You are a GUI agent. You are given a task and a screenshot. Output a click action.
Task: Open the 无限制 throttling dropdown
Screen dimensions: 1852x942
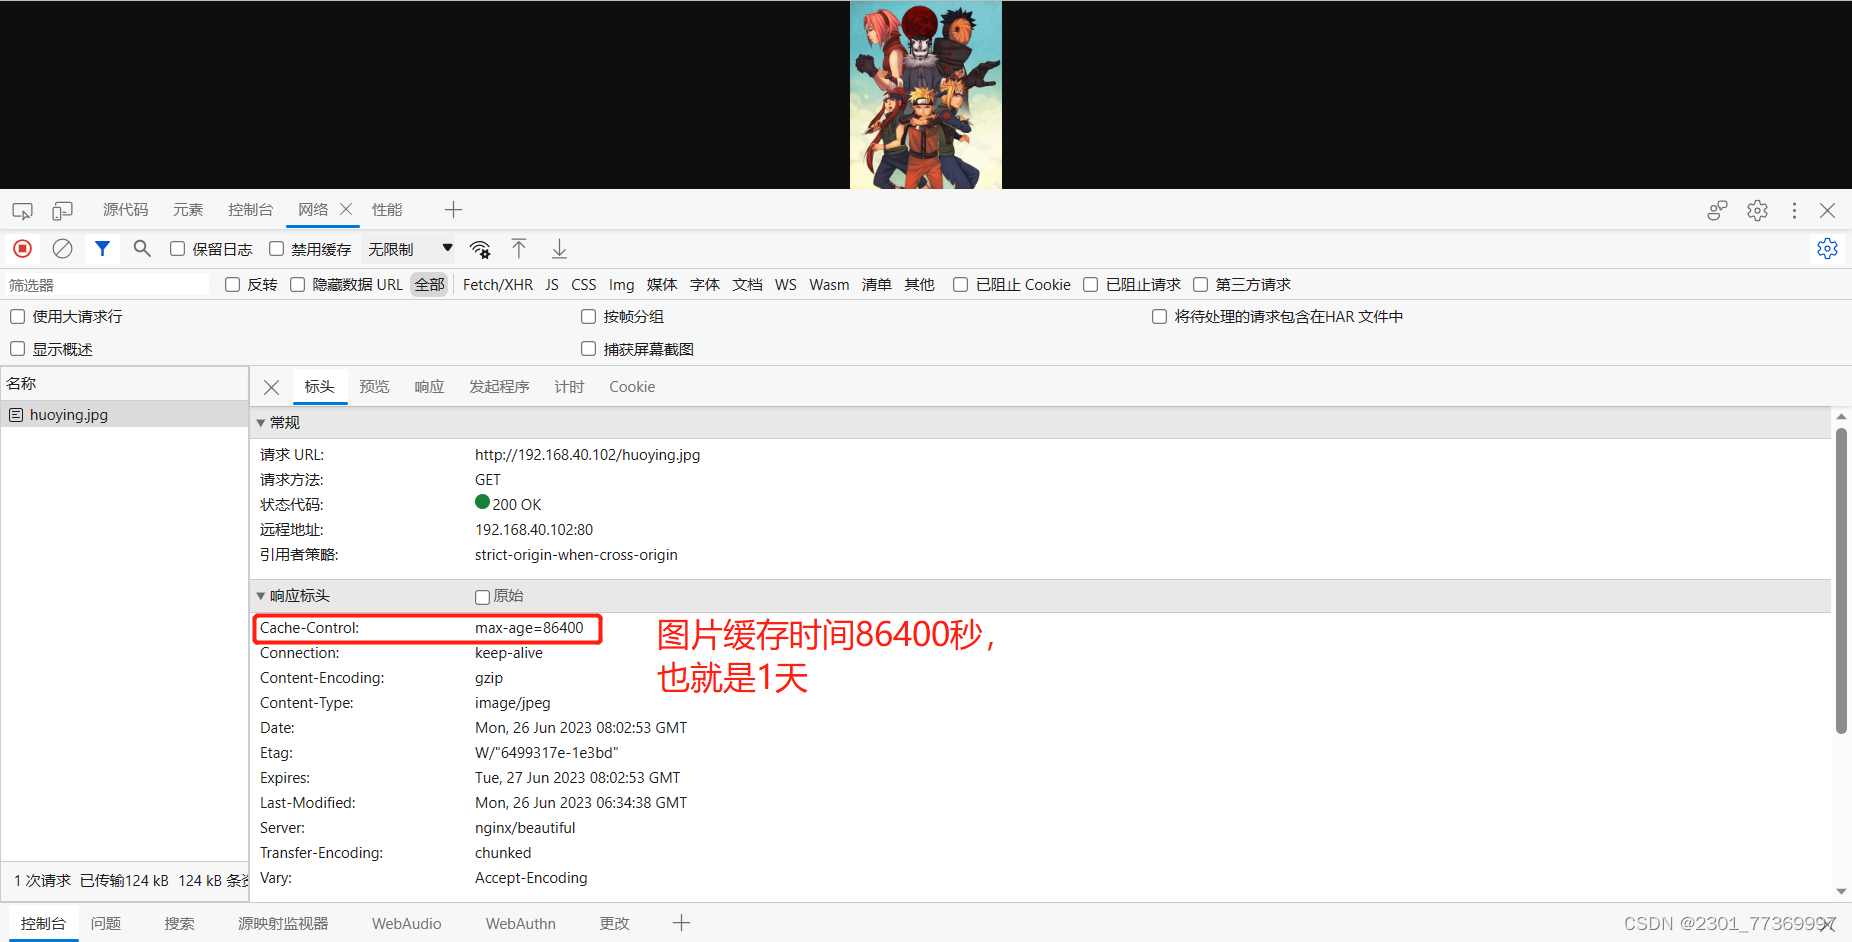coord(410,249)
